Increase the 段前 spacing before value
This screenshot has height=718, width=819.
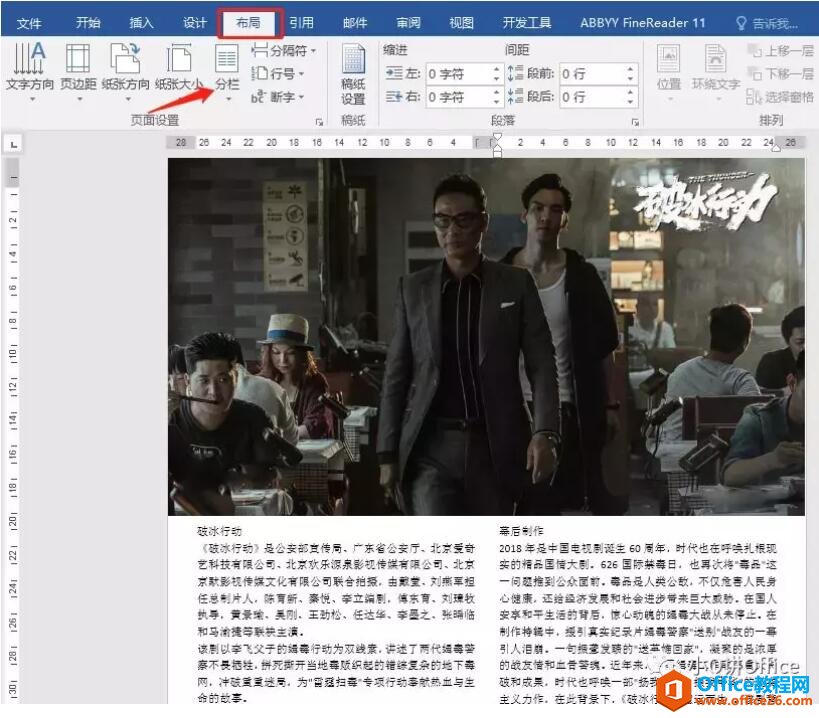[x=631, y=69]
